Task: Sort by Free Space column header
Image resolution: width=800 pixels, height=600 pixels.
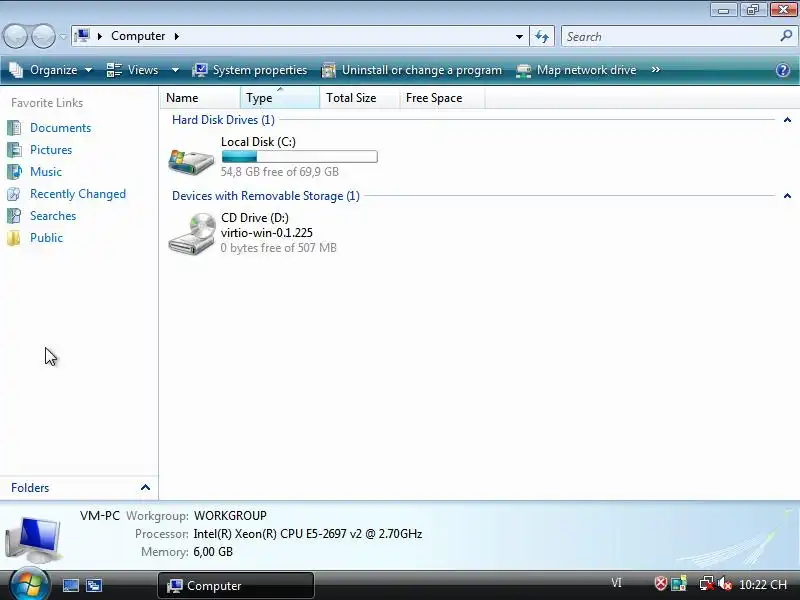Action: click(x=442, y=98)
